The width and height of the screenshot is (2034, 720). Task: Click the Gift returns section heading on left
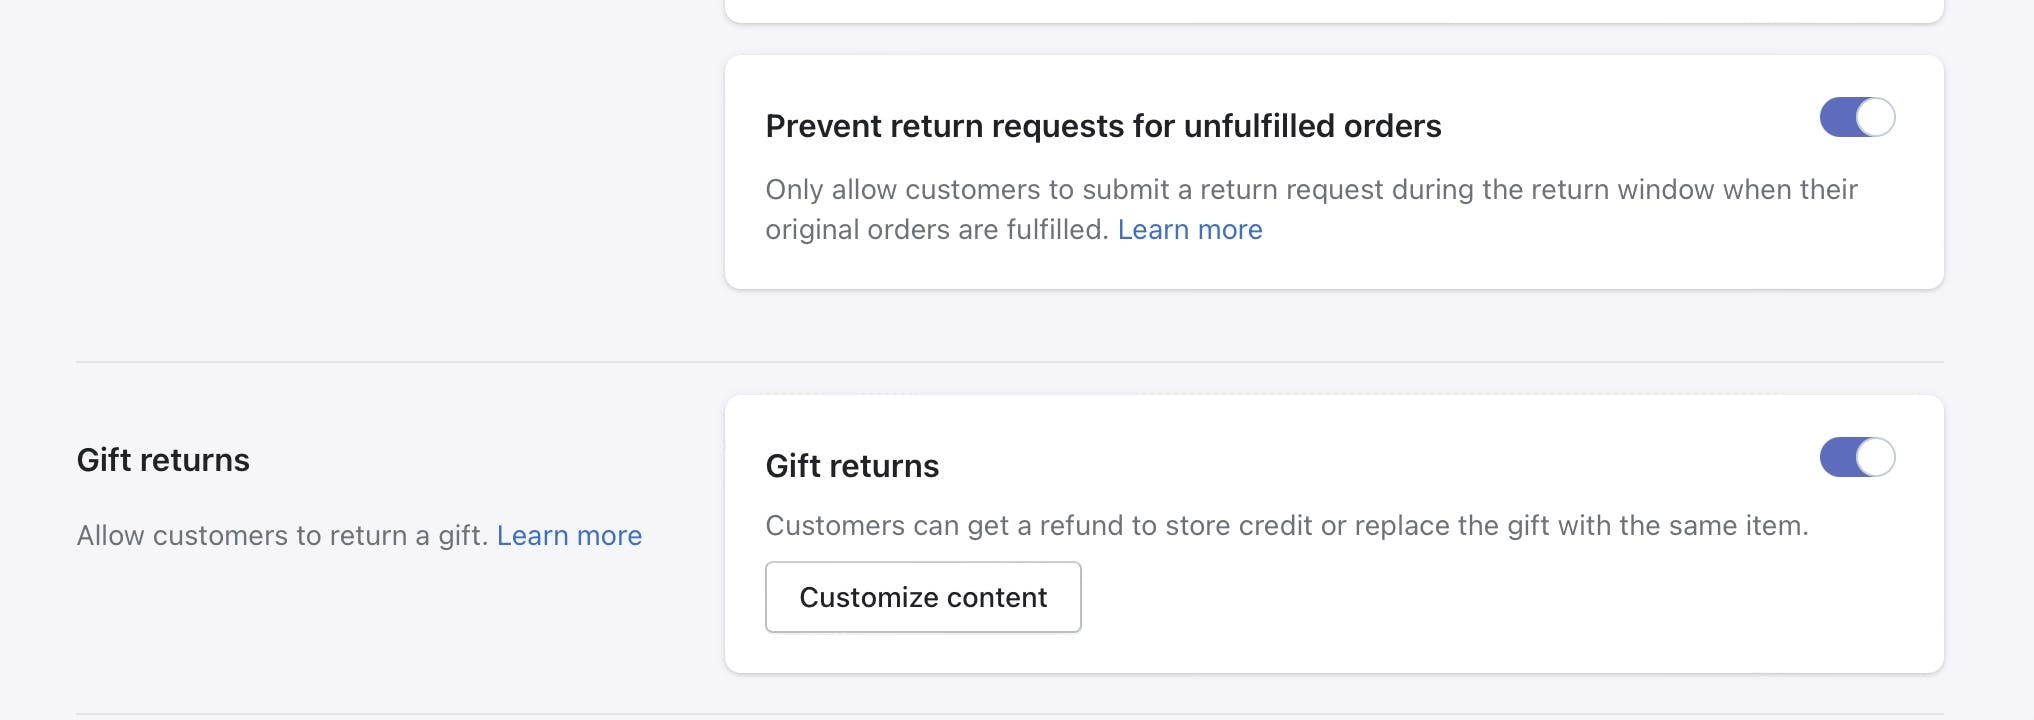tap(163, 460)
